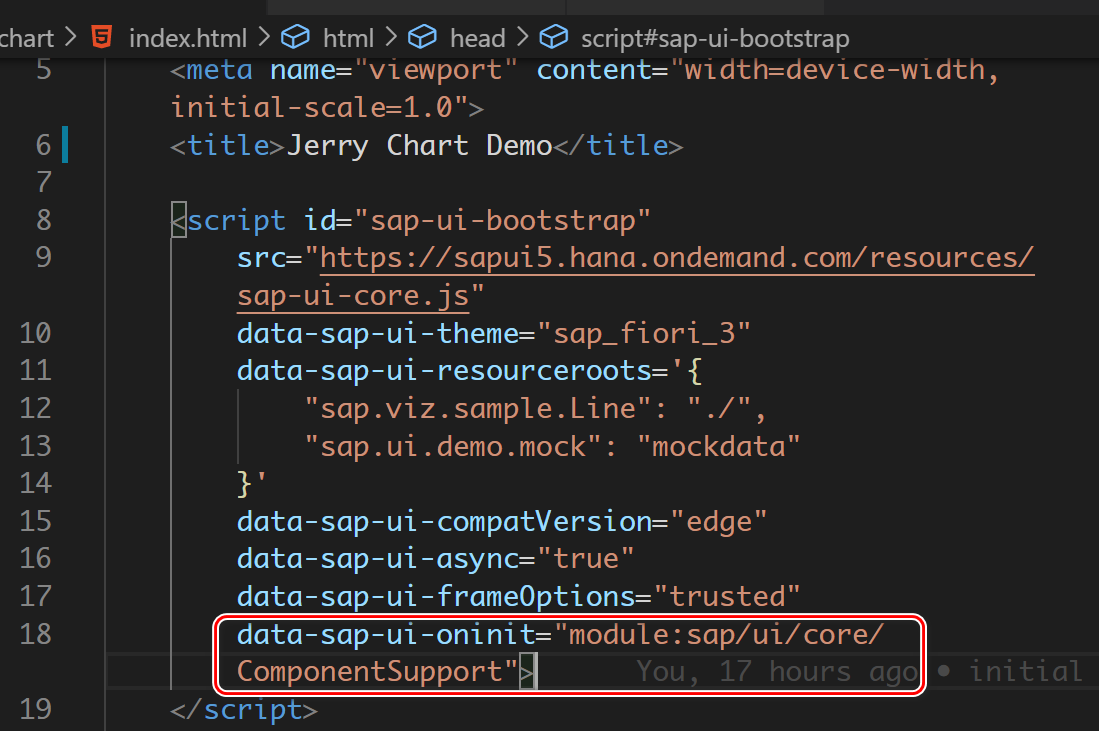Screen dimensions: 1099x731
Task: Click line number 6 in gutter
Action: [x=43, y=145]
